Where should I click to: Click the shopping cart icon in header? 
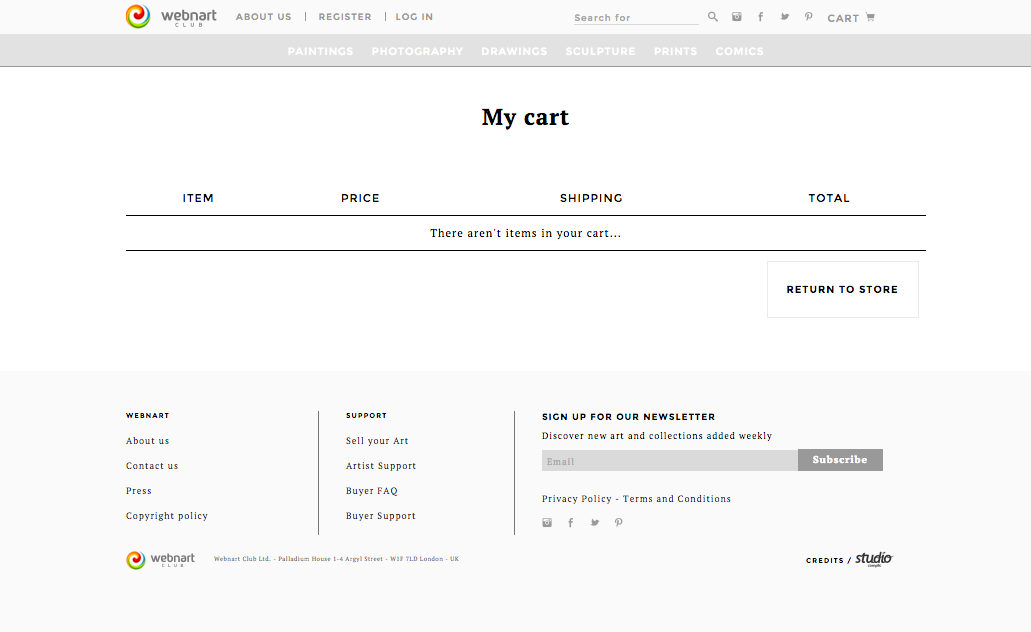870,17
